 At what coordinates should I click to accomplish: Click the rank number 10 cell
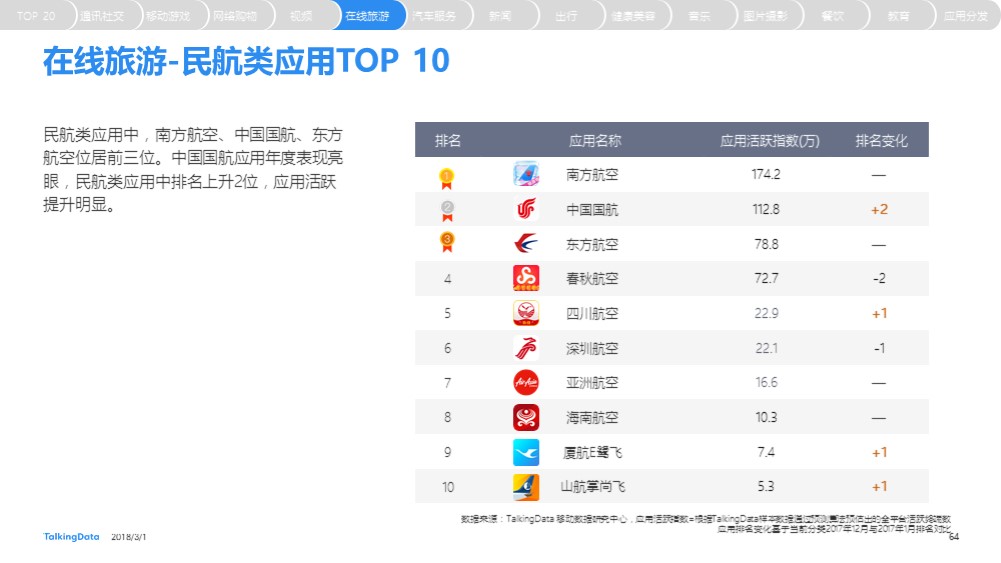448,487
